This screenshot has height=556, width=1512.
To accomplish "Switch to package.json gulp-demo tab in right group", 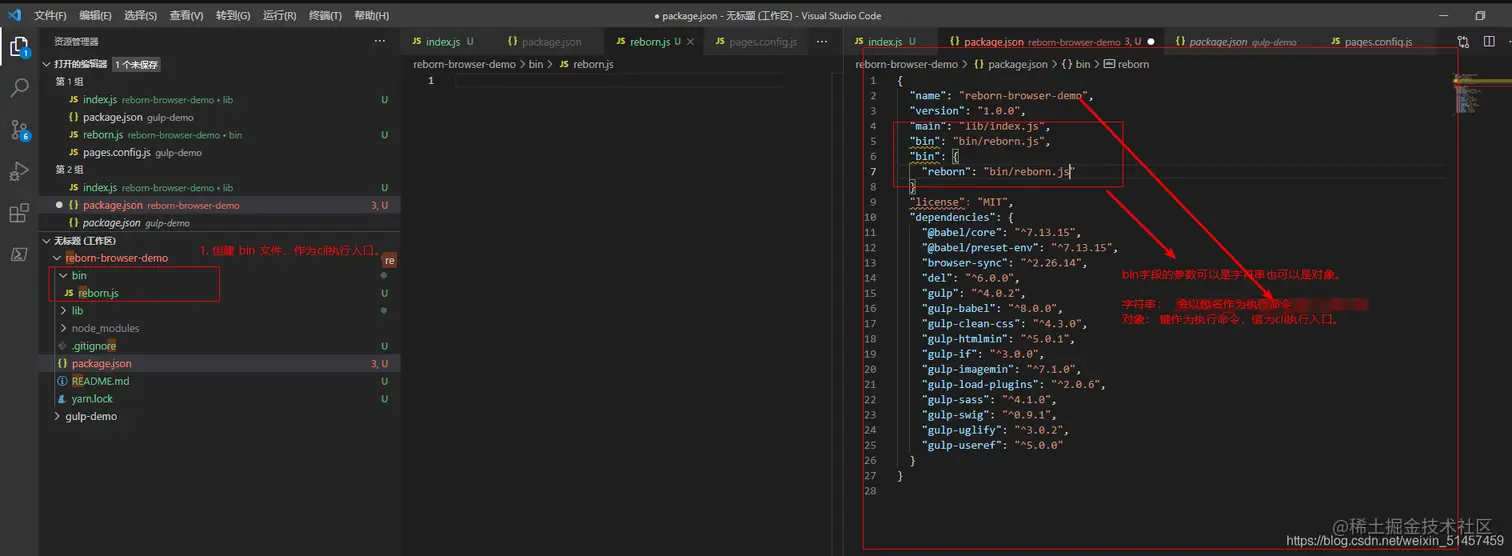I will click(1242, 42).
